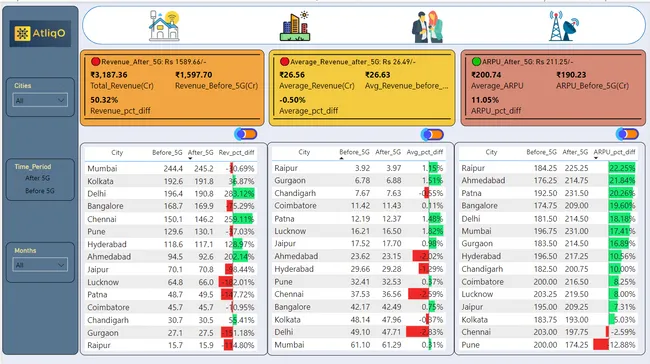Image resolution: width=650 pixels, height=364 pixels.
Task: Click the Pune -12.88% ARPU_pct_diff cell
Action: click(x=614, y=345)
